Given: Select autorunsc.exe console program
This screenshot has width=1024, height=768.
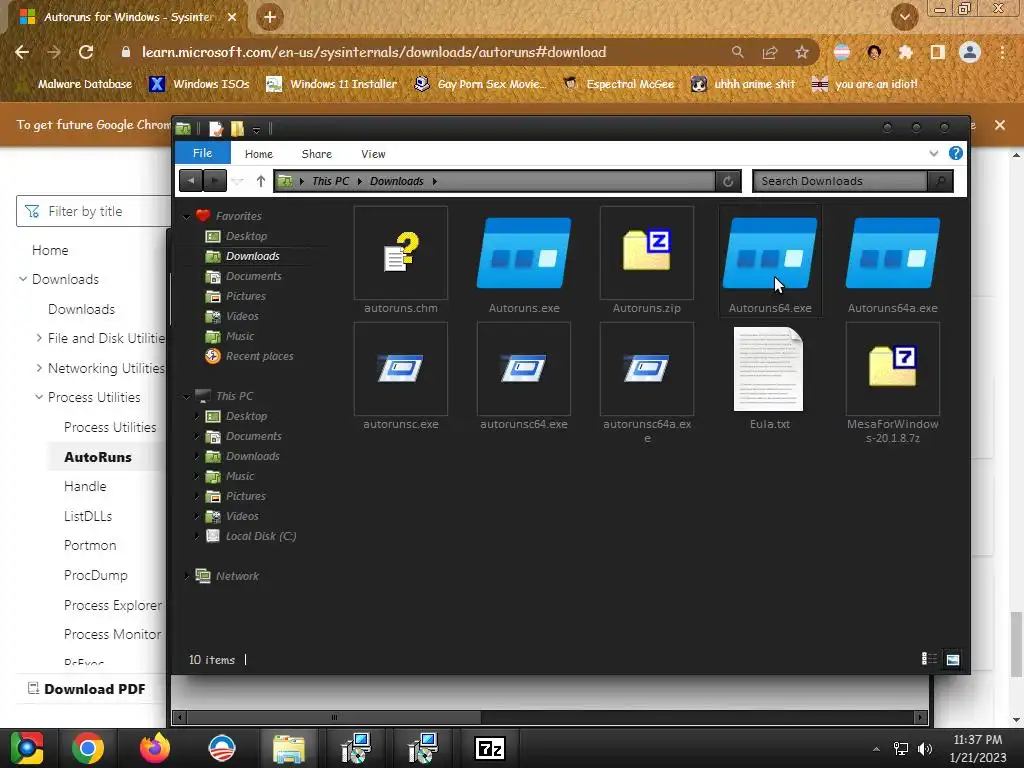Looking at the screenshot, I should tap(400, 377).
